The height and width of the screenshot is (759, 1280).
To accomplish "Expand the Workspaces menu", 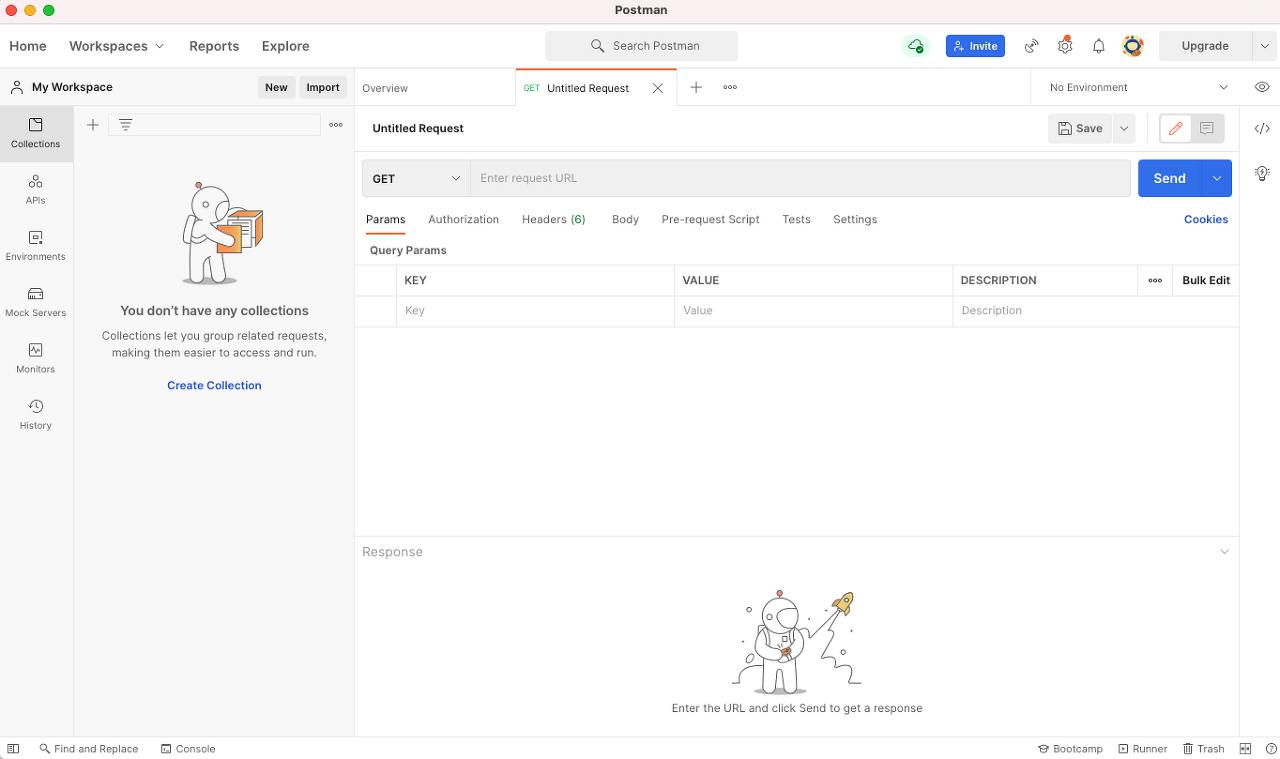I will coord(116,46).
